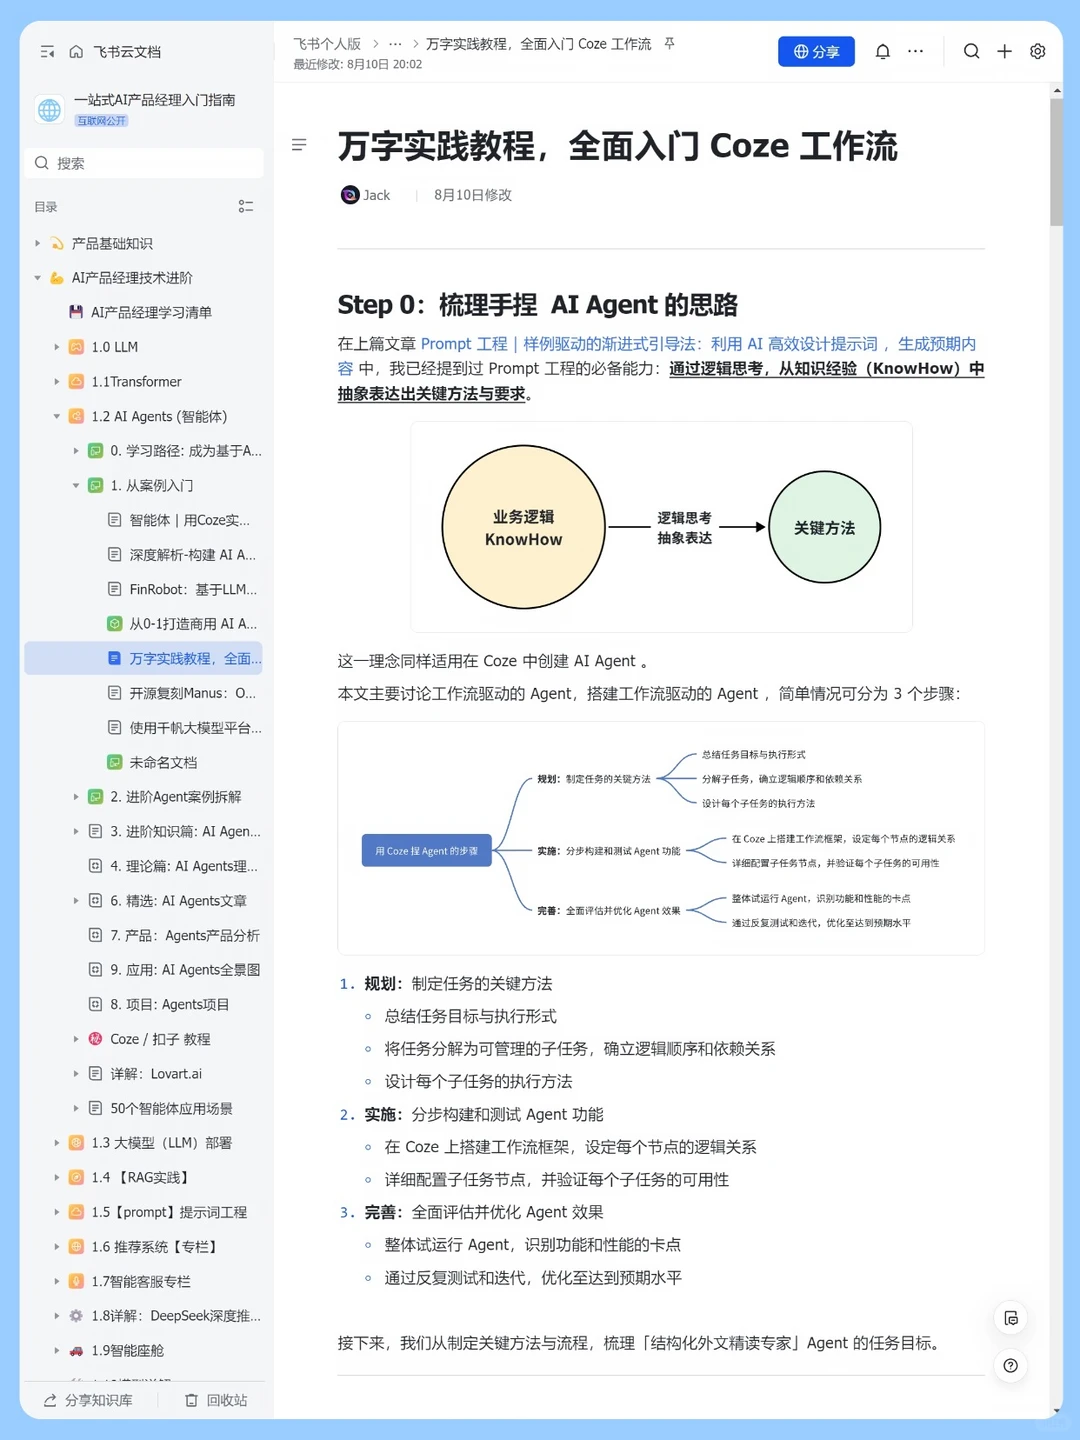Click the 搜索 search input field
This screenshot has width=1080, height=1440.
[x=144, y=163]
